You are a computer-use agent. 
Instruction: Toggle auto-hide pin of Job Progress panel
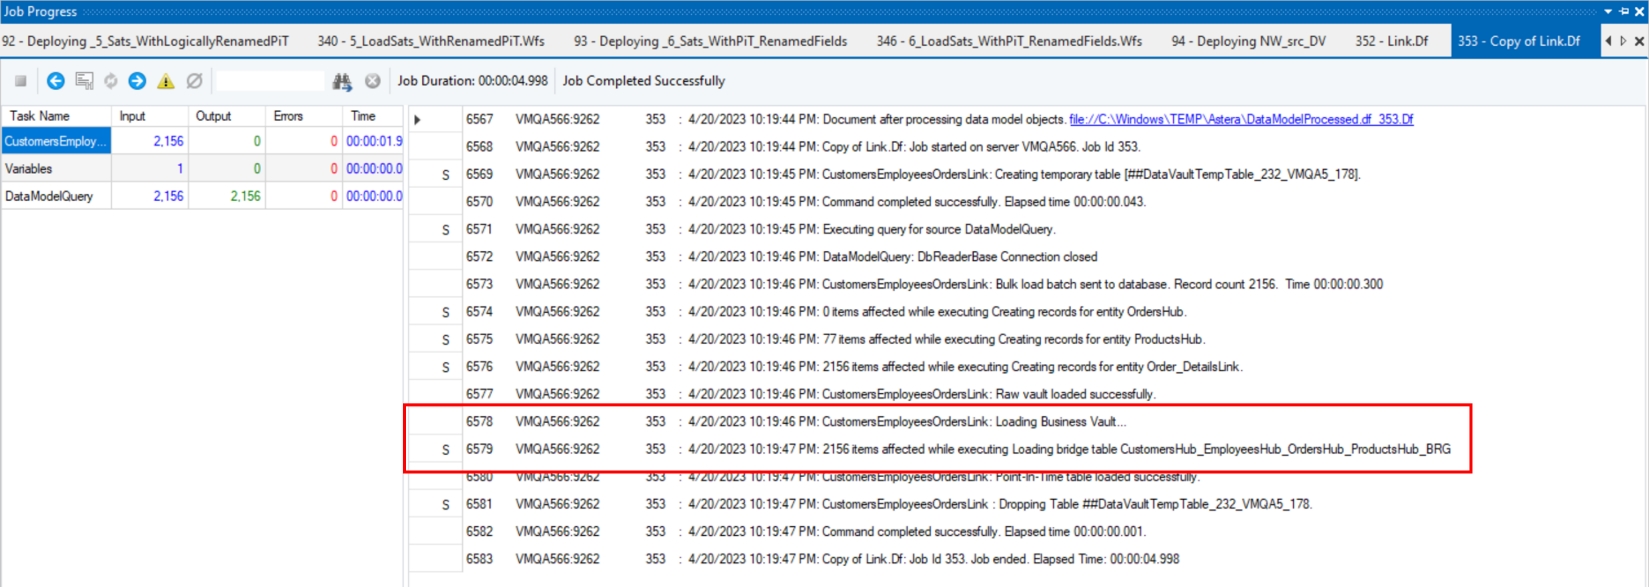click(1624, 11)
